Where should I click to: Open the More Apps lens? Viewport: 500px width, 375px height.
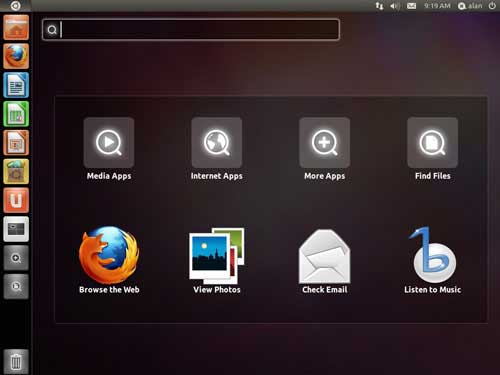coord(325,142)
